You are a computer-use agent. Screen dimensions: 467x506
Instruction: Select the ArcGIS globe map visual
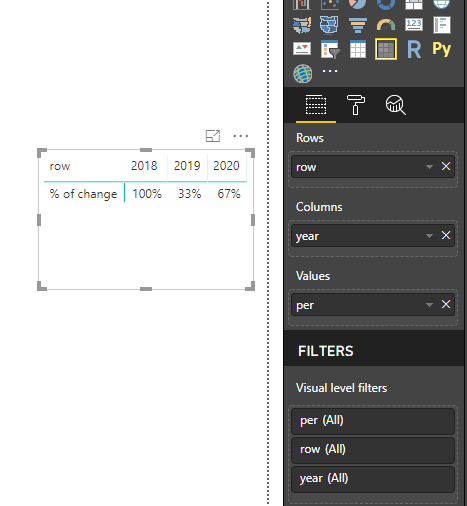coord(303,73)
